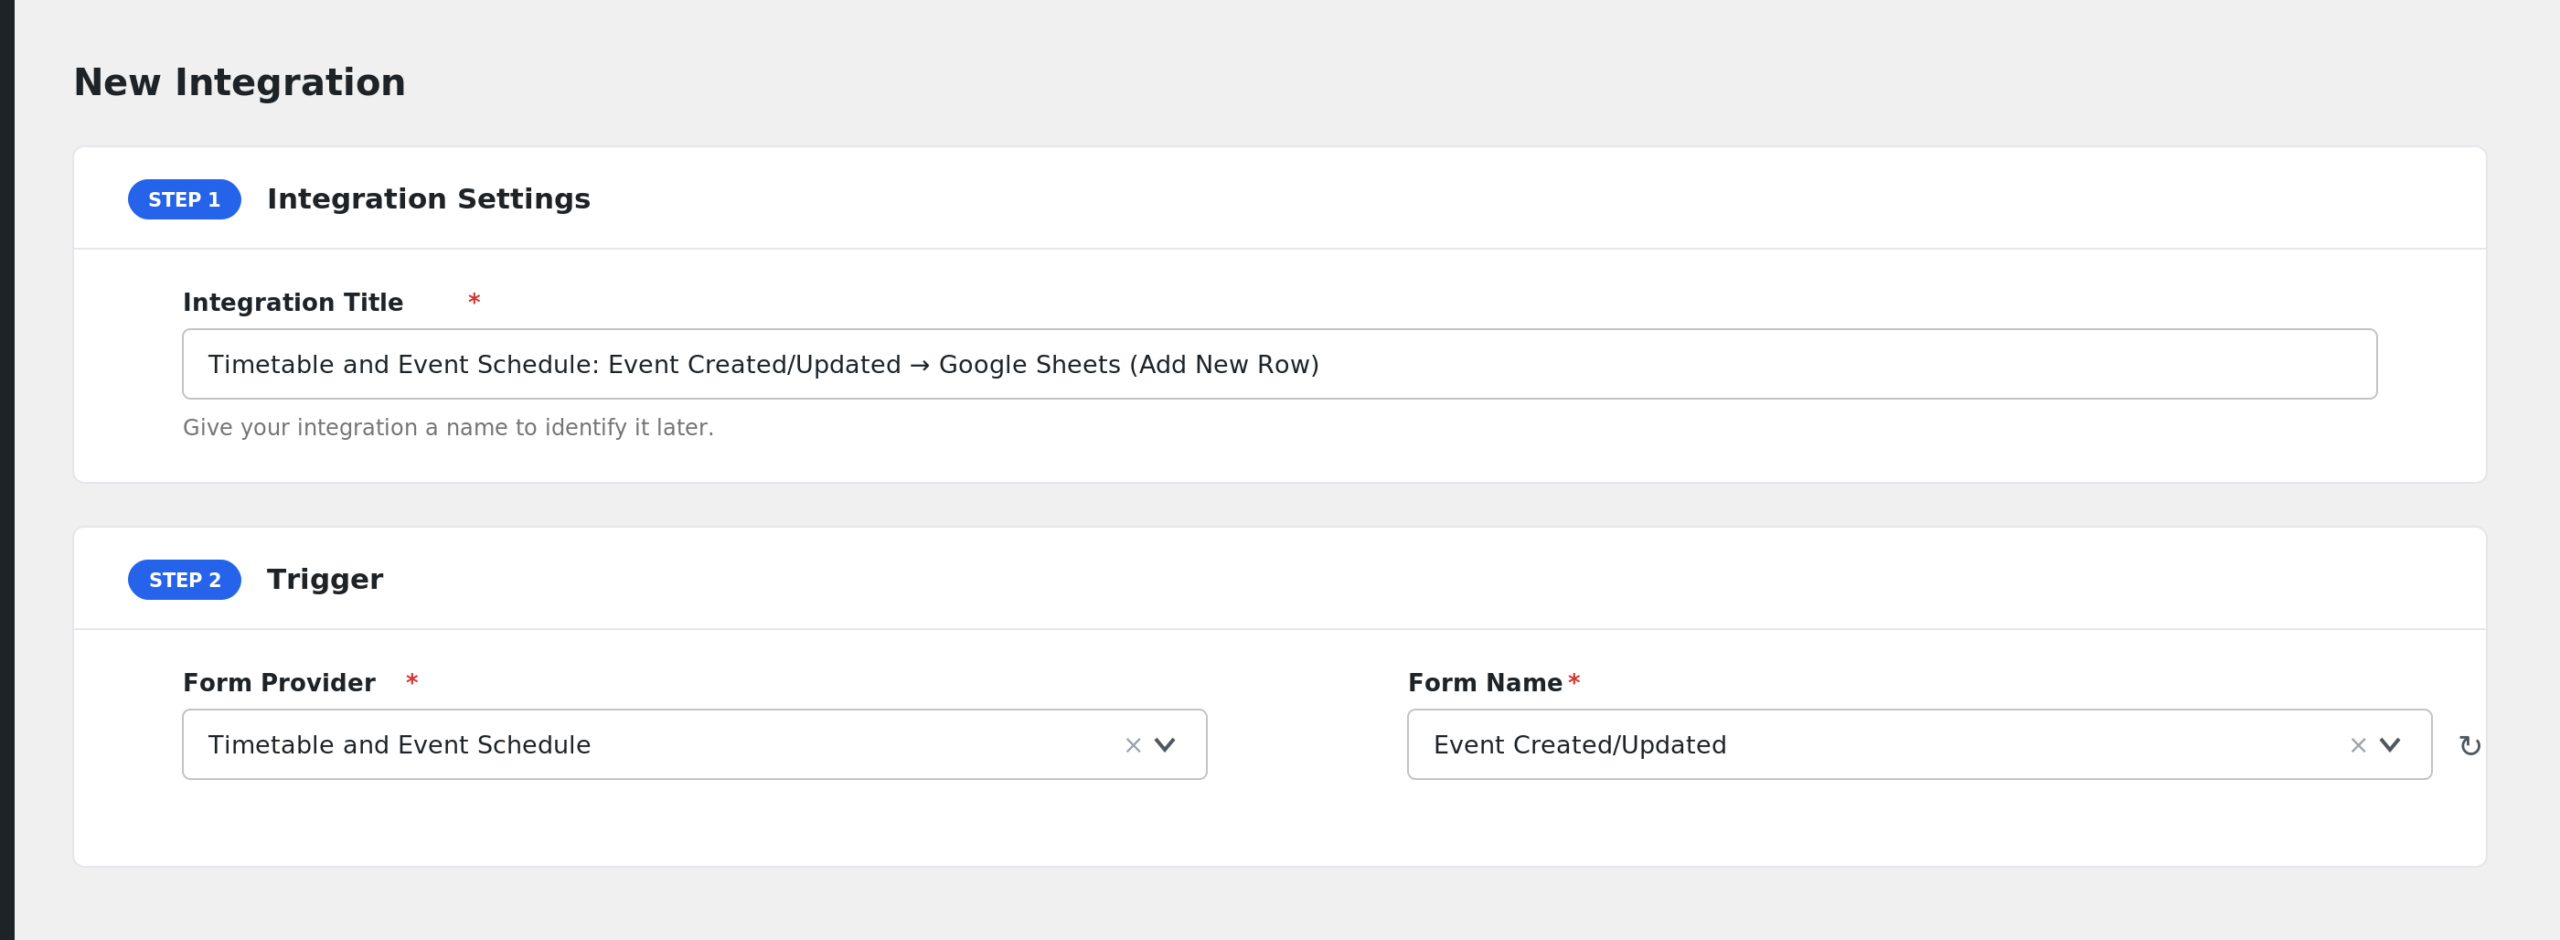Click the Timetable and Event Schedule provider value

pyautogui.click(x=399, y=745)
